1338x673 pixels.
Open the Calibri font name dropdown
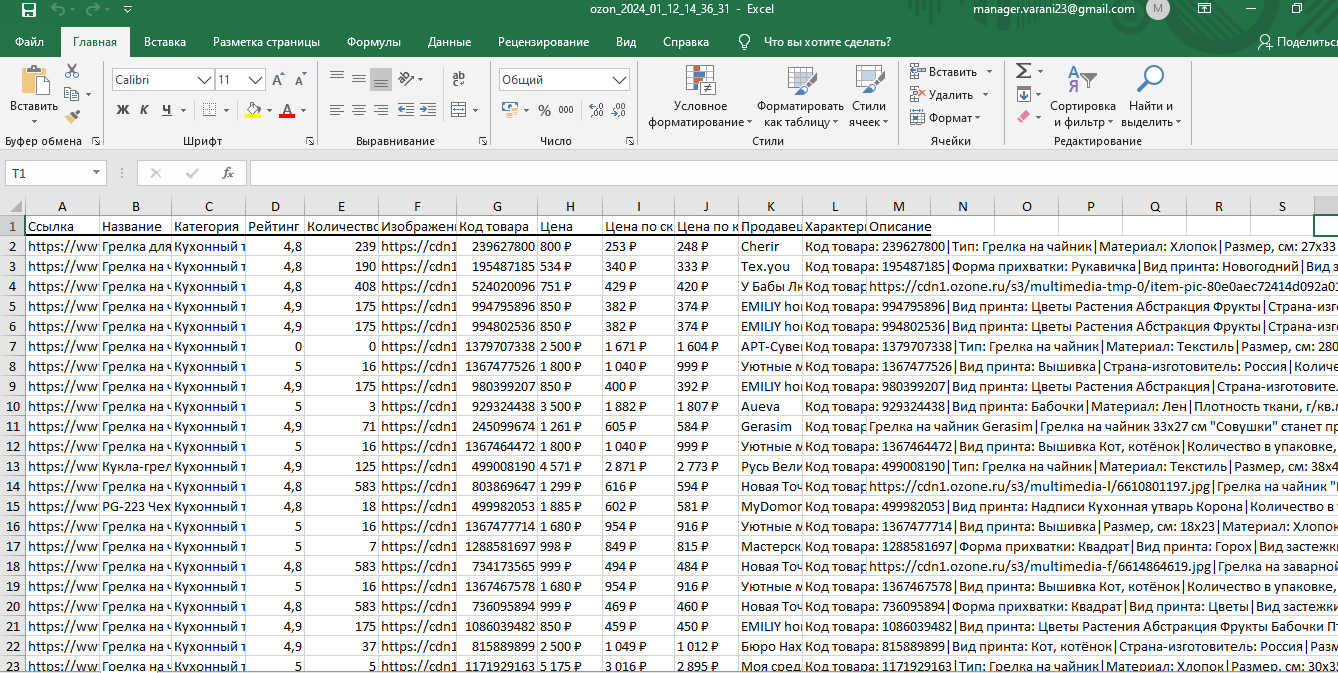[x=204, y=80]
